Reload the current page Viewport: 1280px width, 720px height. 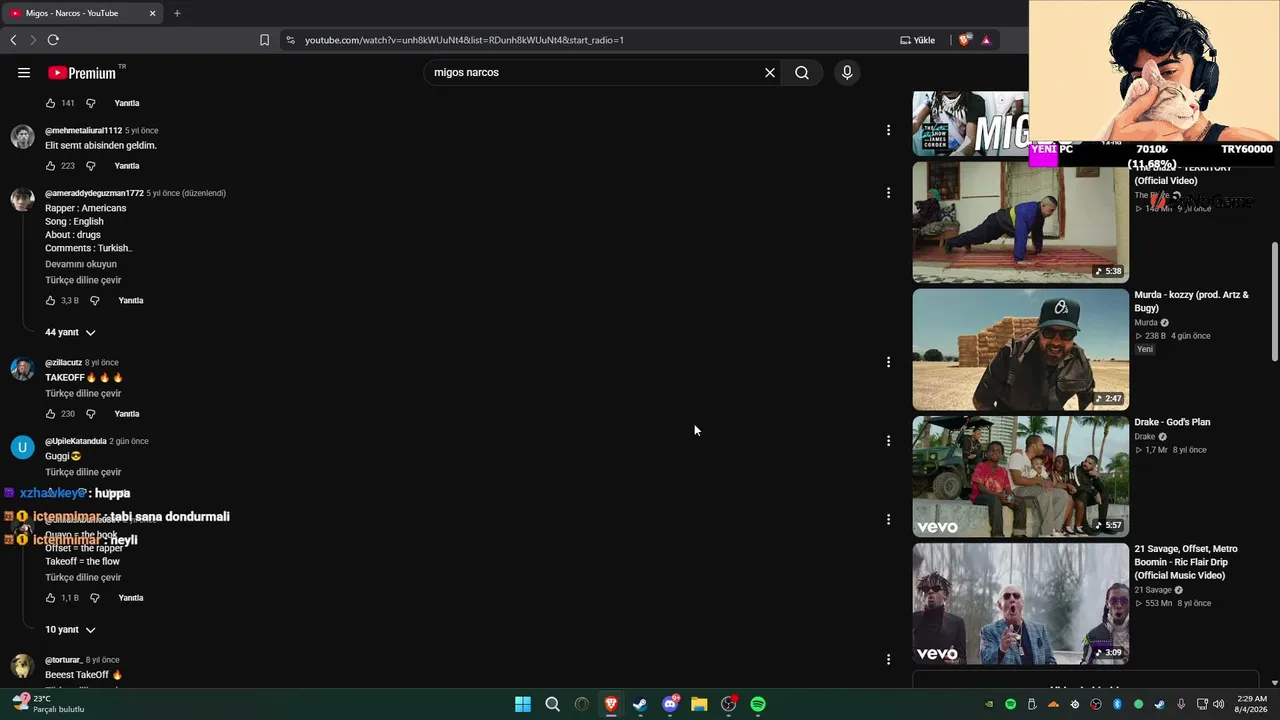[x=53, y=40]
